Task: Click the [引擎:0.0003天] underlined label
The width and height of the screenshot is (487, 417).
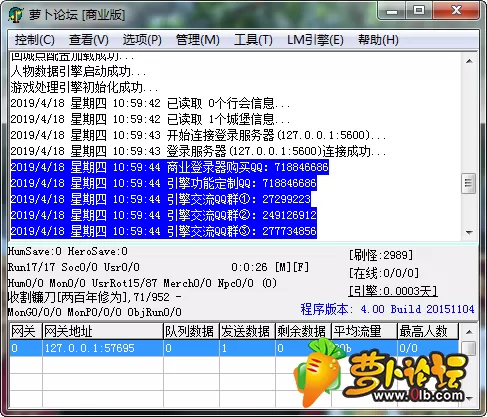Action: pyautogui.click(x=393, y=291)
